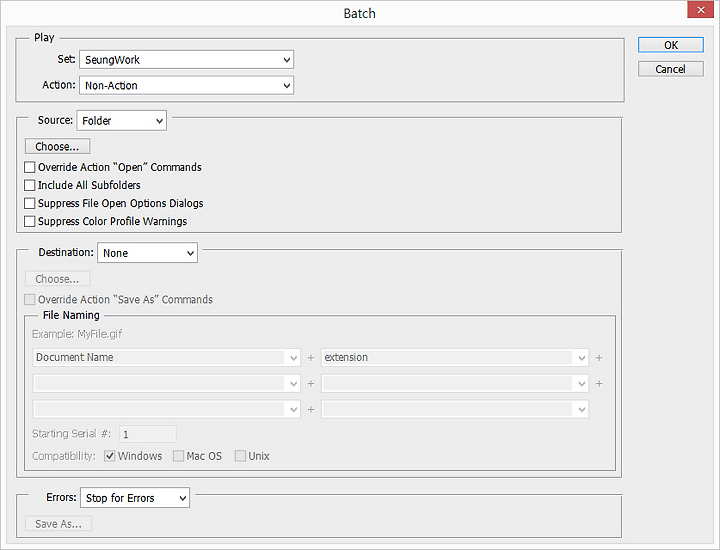Enable Suppress Color Profile Warnings checkbox
This screenshot has width=720, height=550.
[x=29, y=221]
